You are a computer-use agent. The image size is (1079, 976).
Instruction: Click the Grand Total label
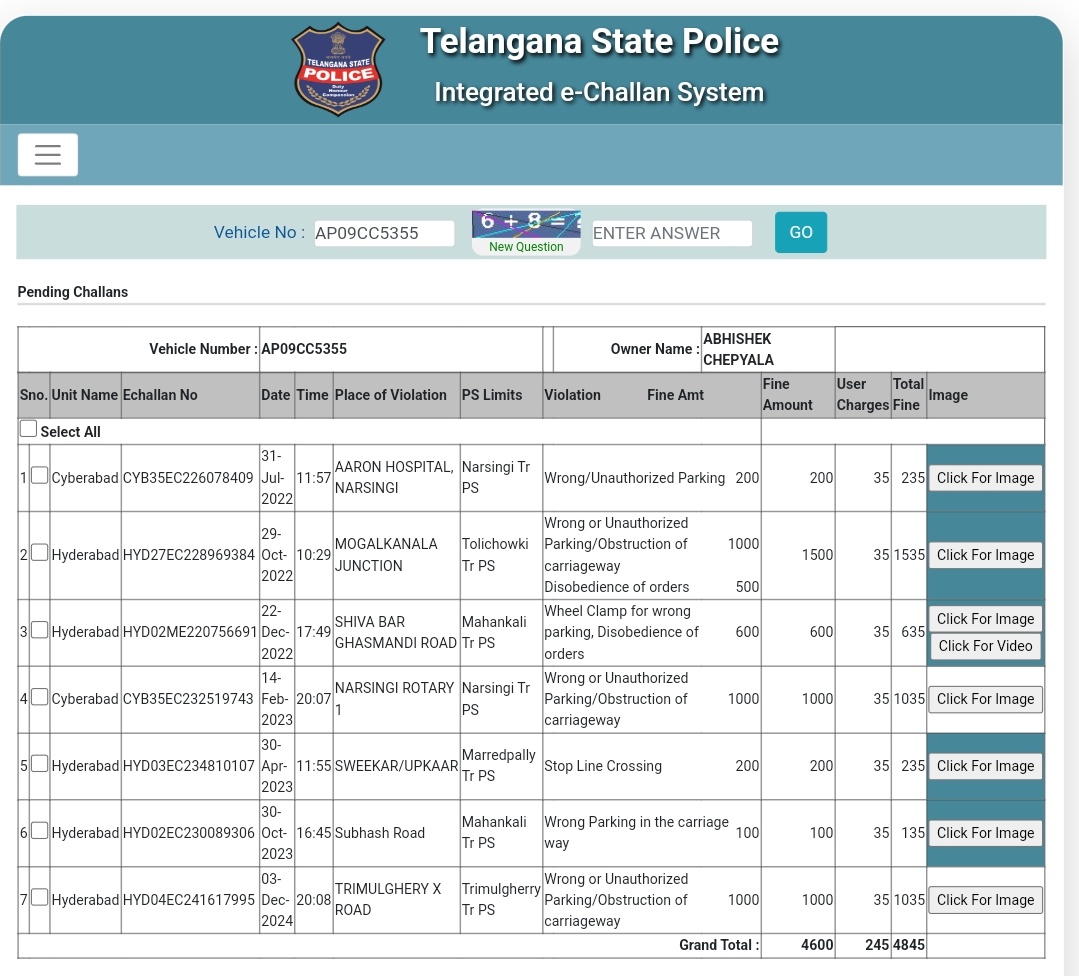tap(718, 945)
